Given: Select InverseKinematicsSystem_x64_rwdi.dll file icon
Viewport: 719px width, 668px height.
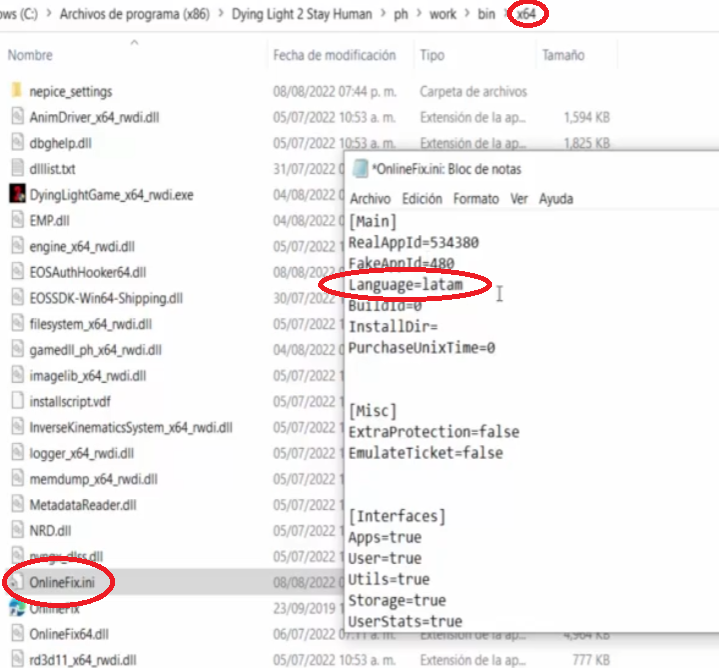Looking at the screenshot, I should pyautogui.click(x=17, y=426).
